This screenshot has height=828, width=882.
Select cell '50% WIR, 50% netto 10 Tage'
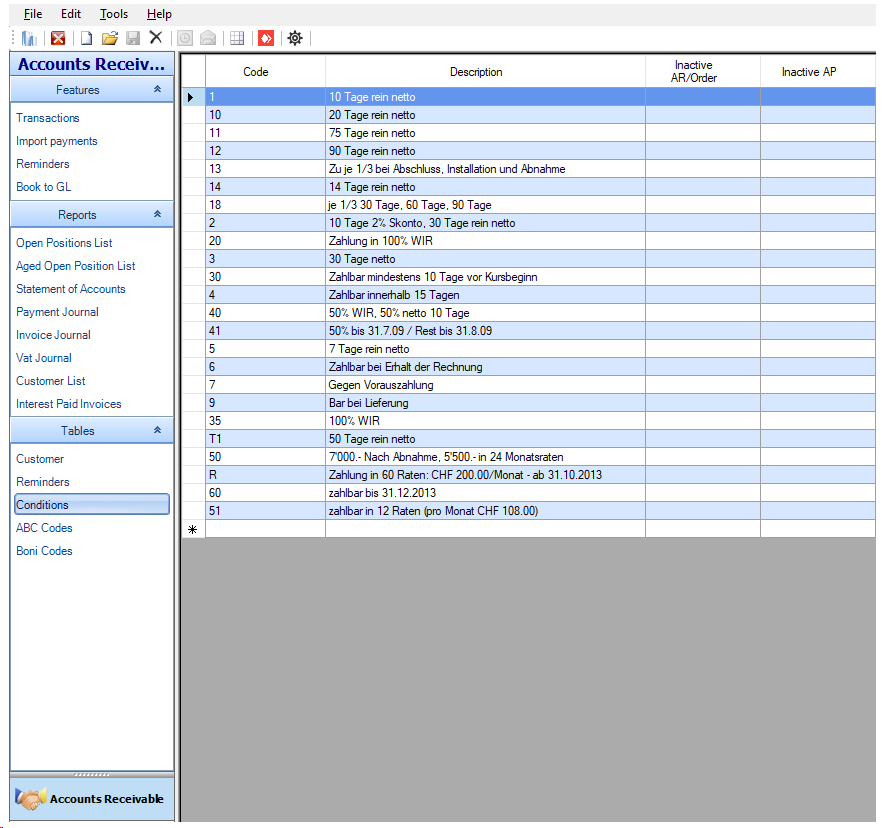485,313
